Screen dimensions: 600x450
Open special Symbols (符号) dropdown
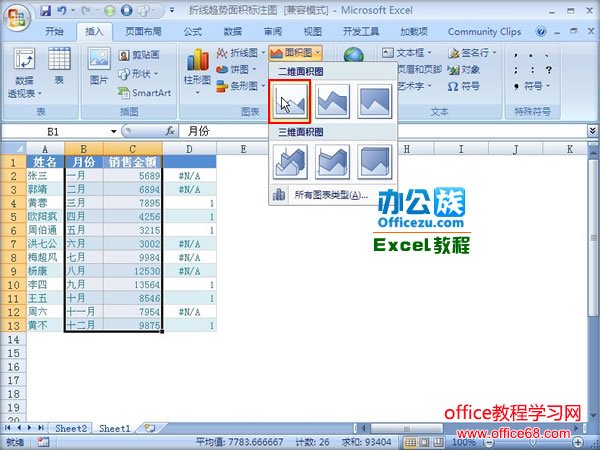532,86
